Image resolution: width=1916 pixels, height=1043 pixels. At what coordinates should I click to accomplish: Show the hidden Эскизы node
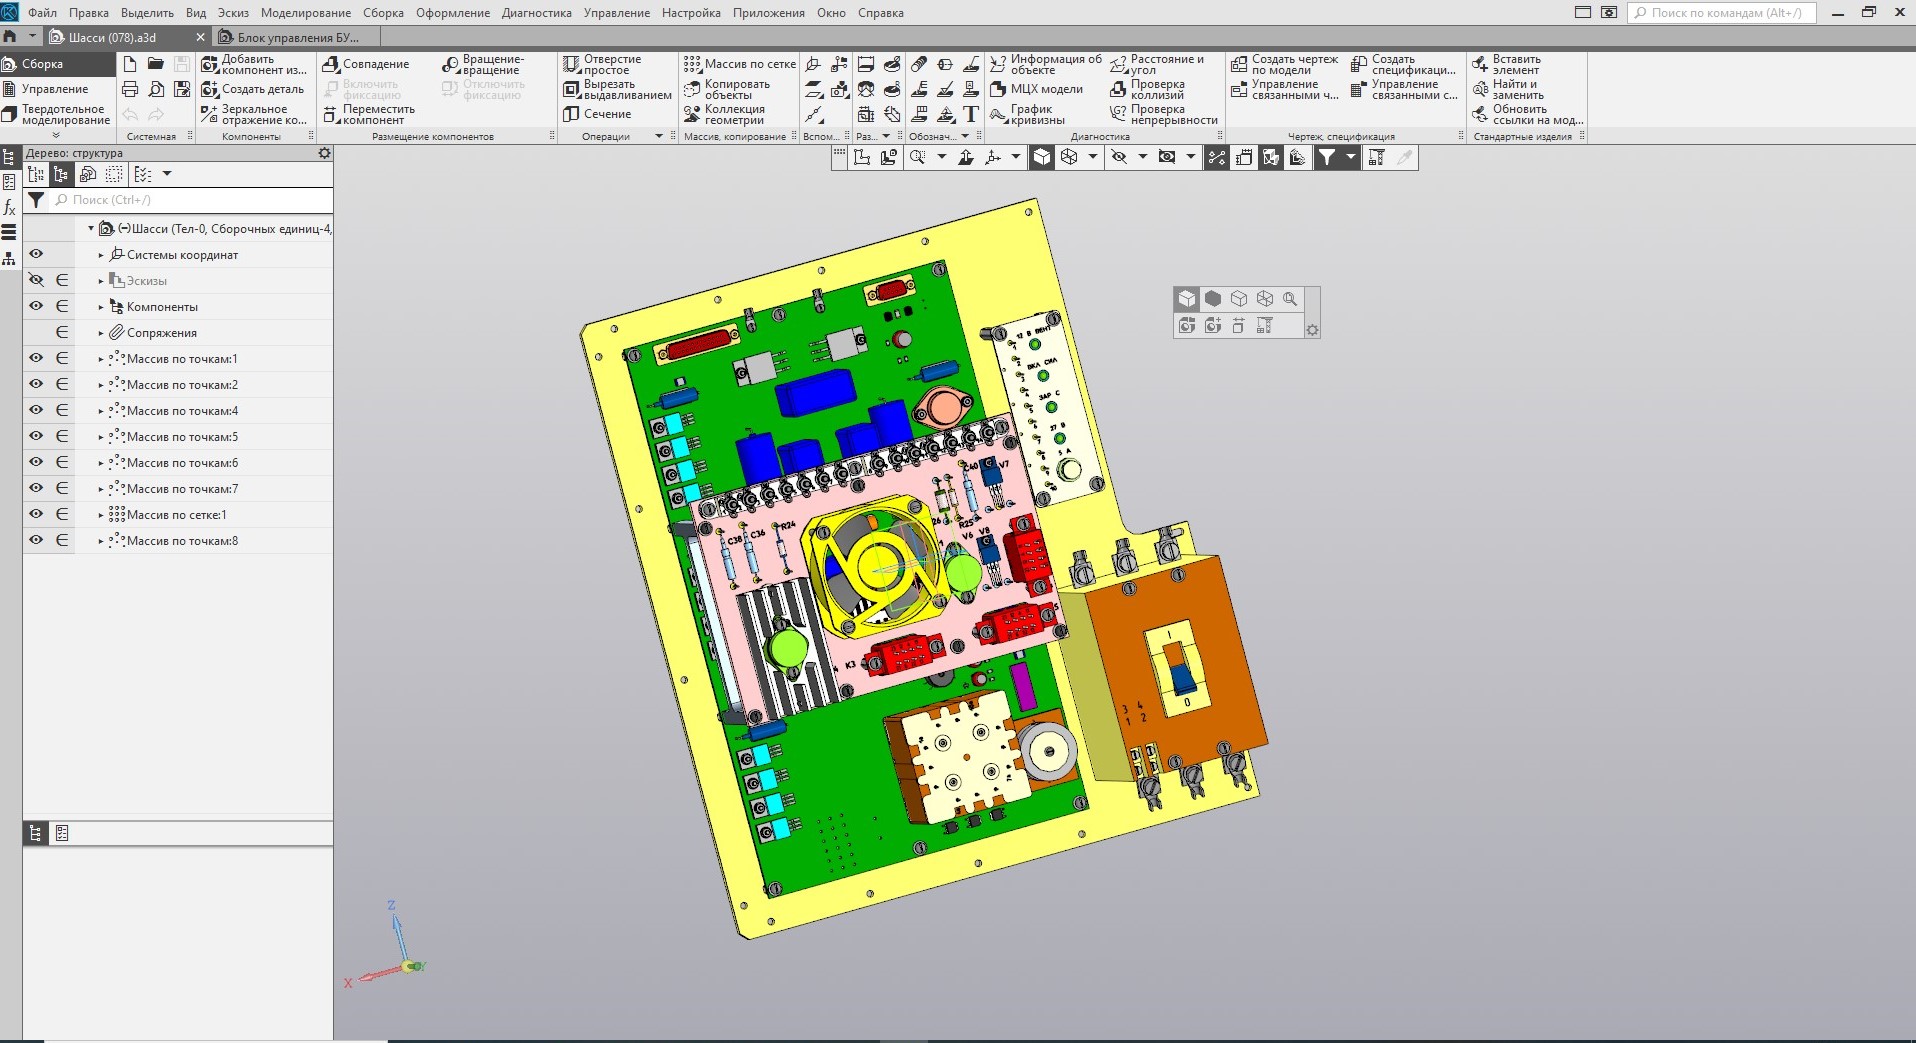[36, 280]
